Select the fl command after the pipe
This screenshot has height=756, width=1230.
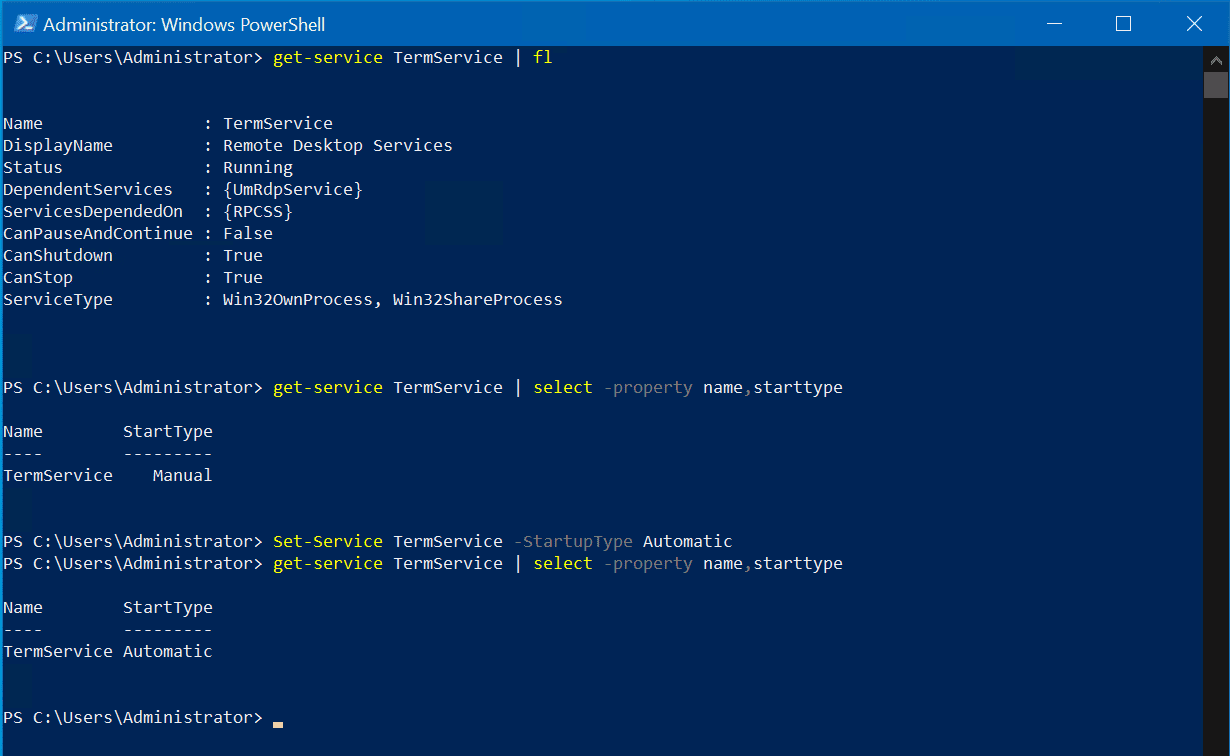click(x=542, y=57)
